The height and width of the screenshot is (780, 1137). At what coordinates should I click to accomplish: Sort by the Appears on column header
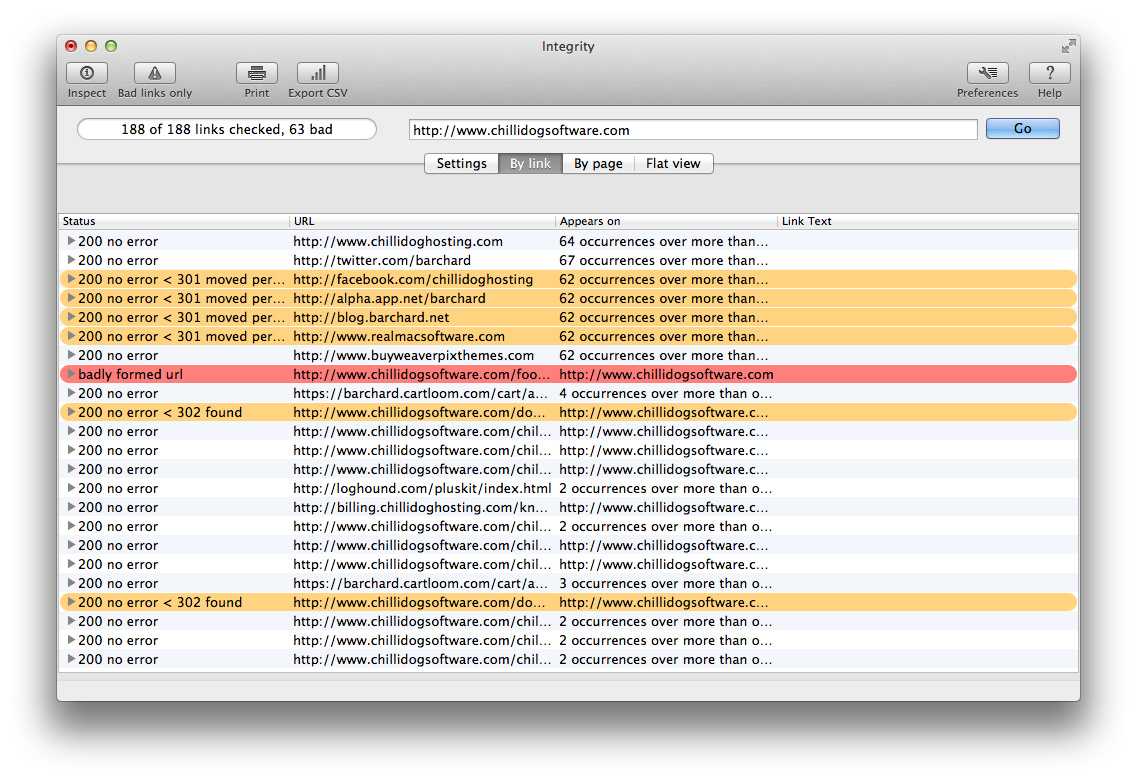[x=666, y=221]
